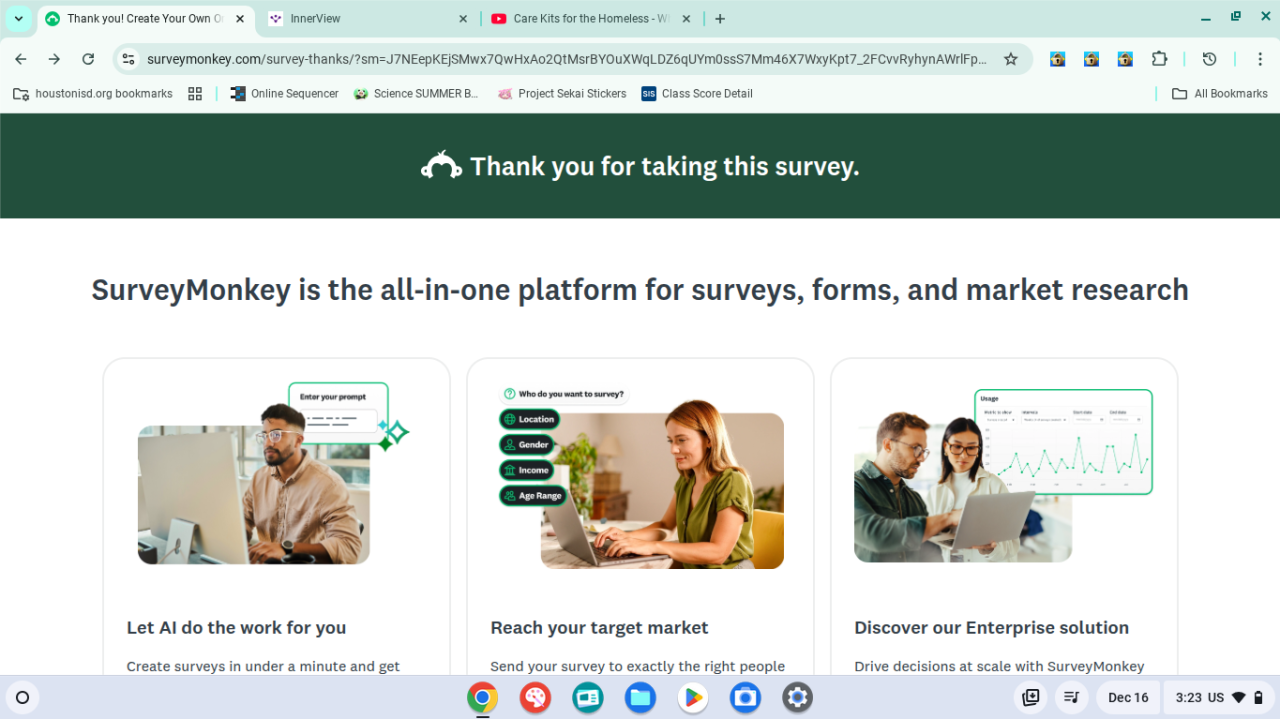Viewport: 1280px width, 719px height.
Task: Open Chrome's three-dot menu
Action: 1259,59
